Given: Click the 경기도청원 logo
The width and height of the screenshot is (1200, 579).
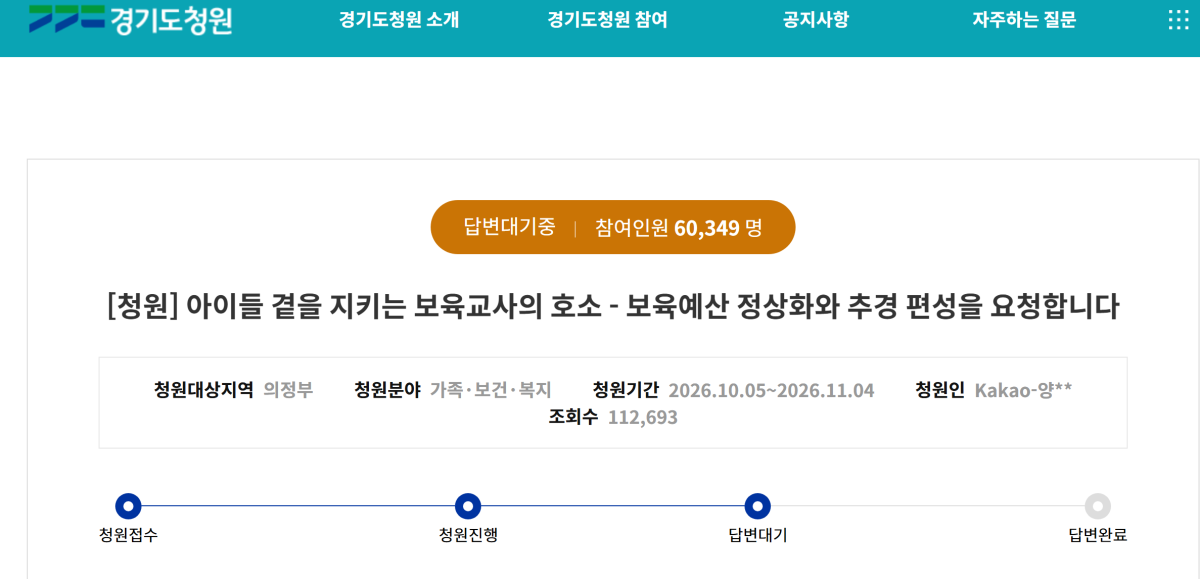Looking at the screenshot, I should (x=130, y=19).
